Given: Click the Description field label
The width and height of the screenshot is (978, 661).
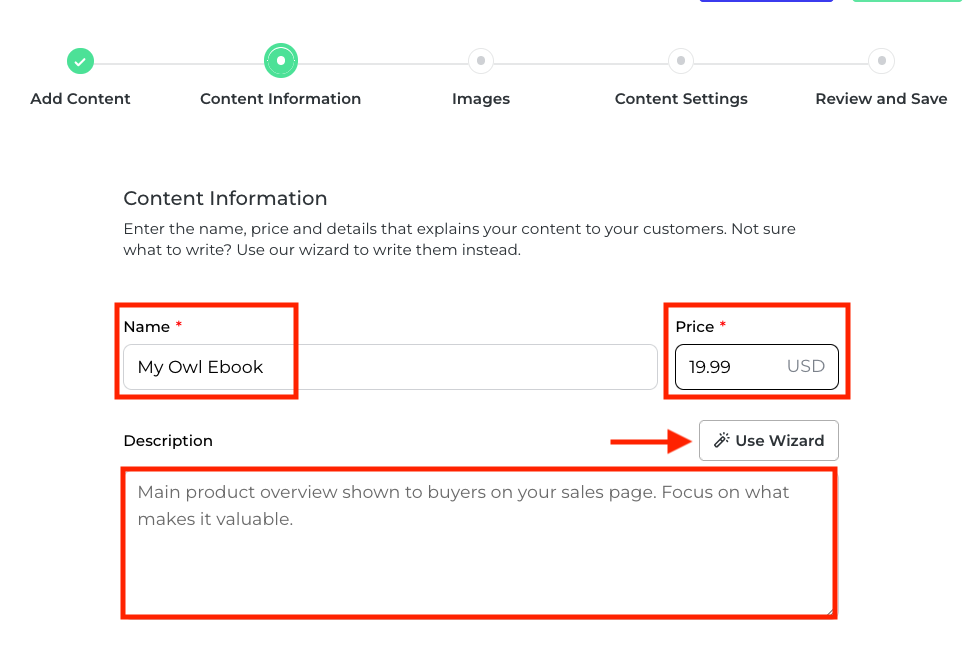Looking at the screenshot, I should tap(168, 441).
